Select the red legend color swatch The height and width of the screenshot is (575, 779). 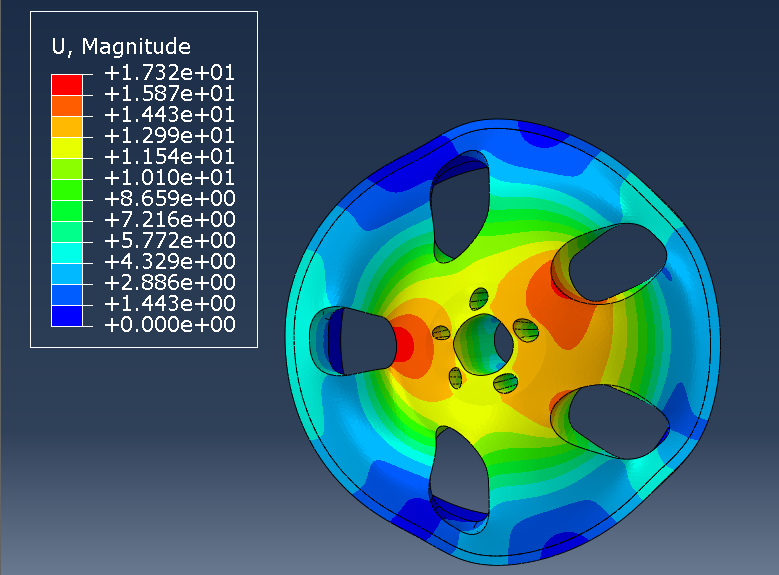click(67, 85)
